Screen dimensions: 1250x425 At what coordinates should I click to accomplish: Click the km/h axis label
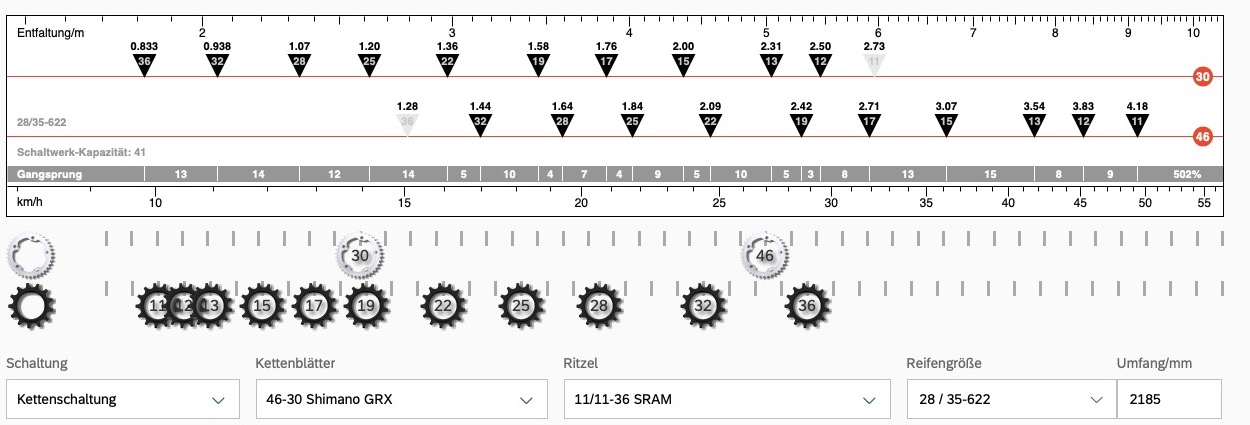[x=28, y=202]
